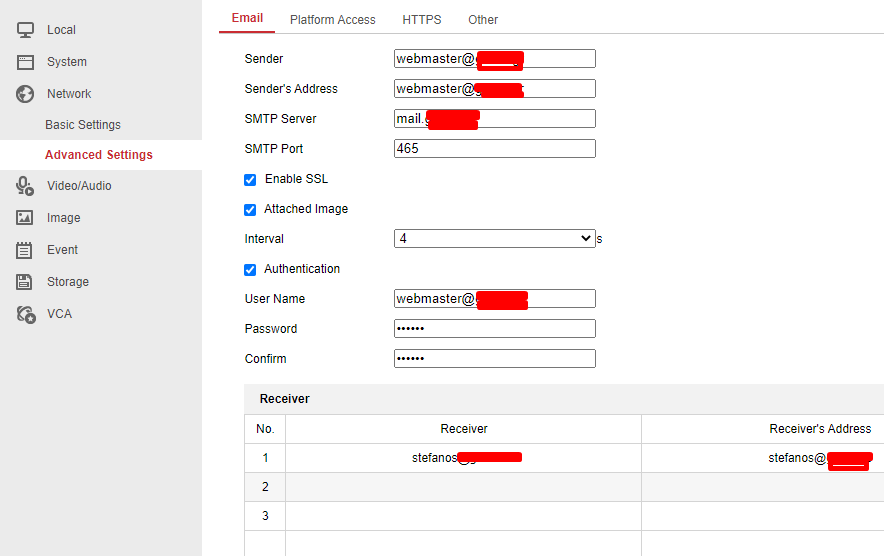The width and height of the screenshot is (884, 556).
Task: Click the SMTP Port input field
Action: point(494,149)
